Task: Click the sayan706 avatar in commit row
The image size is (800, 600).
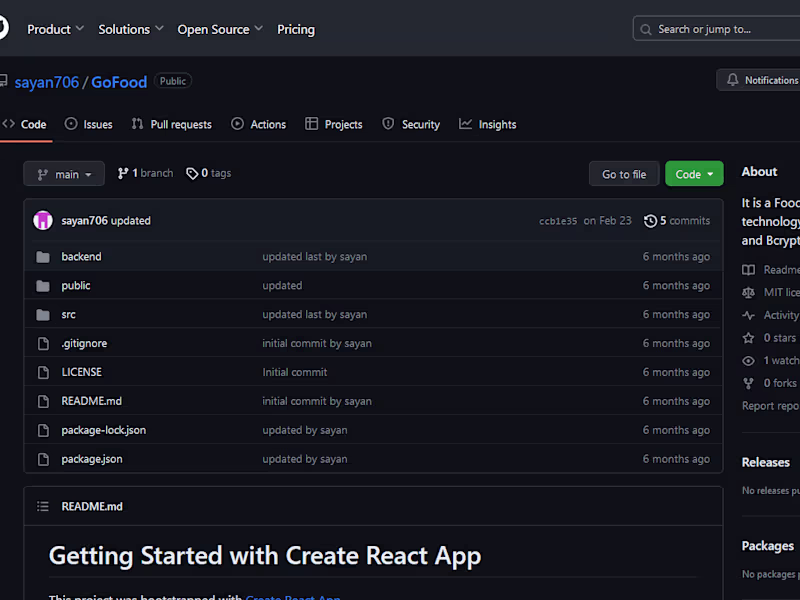Action: 43,221
